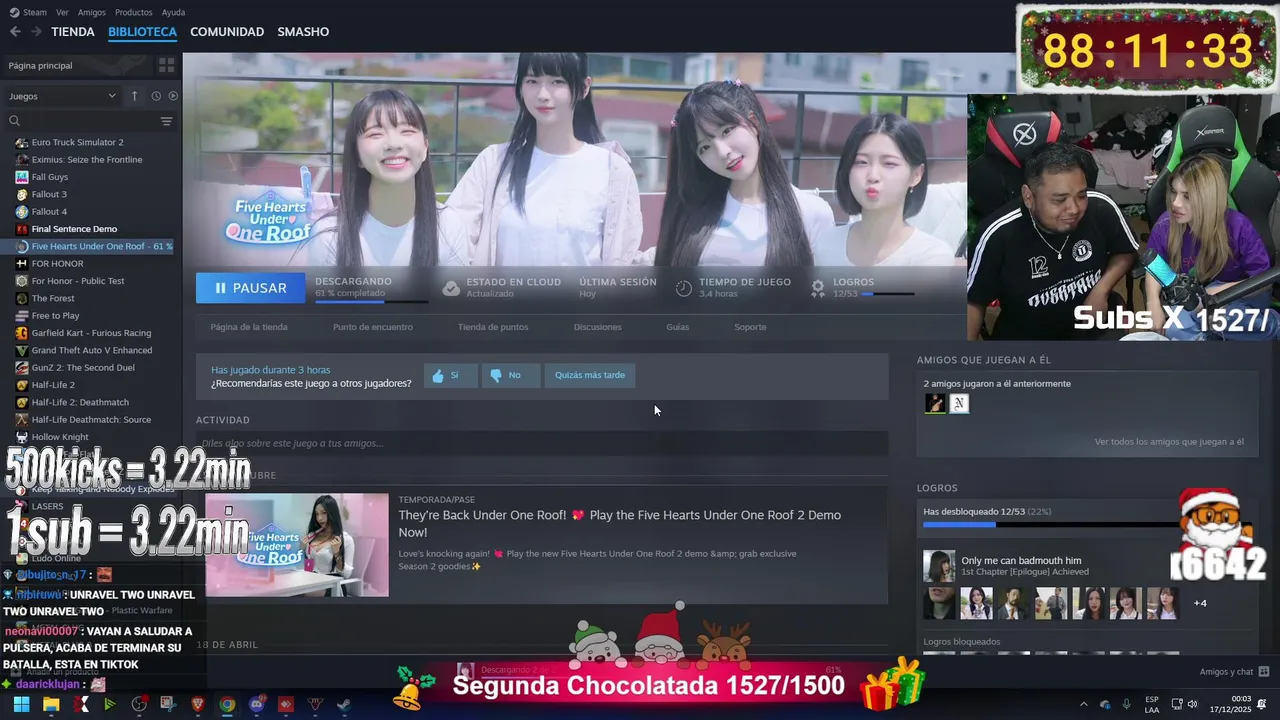Viewport: 1280px width, 720px height.
Task: Open the SMASHO profile tab
Action: pos(303,31)
